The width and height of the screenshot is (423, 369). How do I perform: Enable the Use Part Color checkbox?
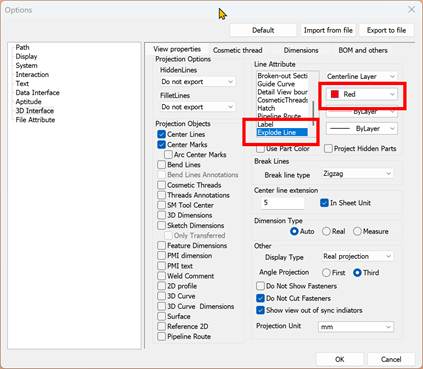click(261, 149)
